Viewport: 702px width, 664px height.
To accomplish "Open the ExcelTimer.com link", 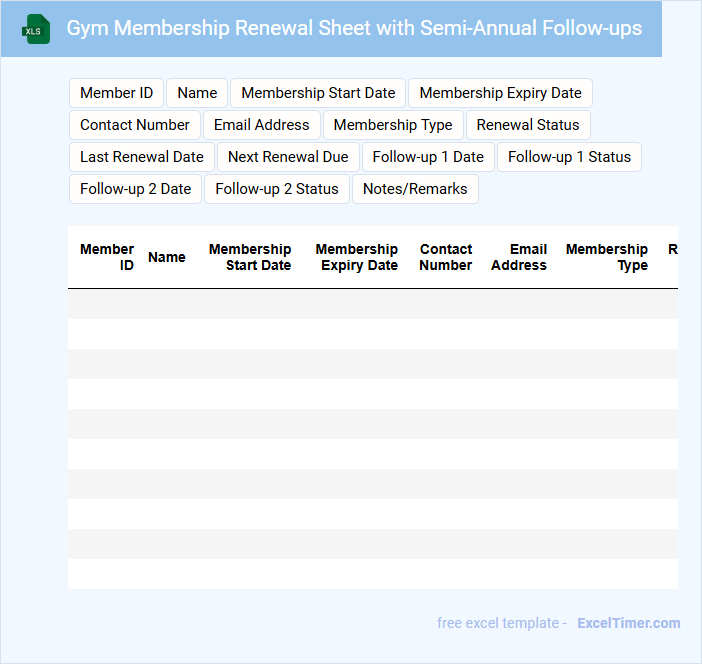I will point(628,623).
